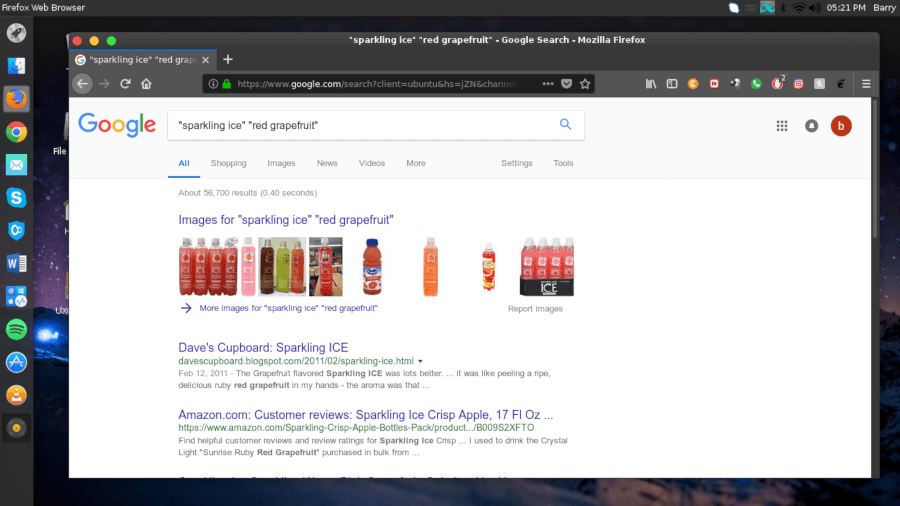Switch to the Videos results tab

(372, 163)
